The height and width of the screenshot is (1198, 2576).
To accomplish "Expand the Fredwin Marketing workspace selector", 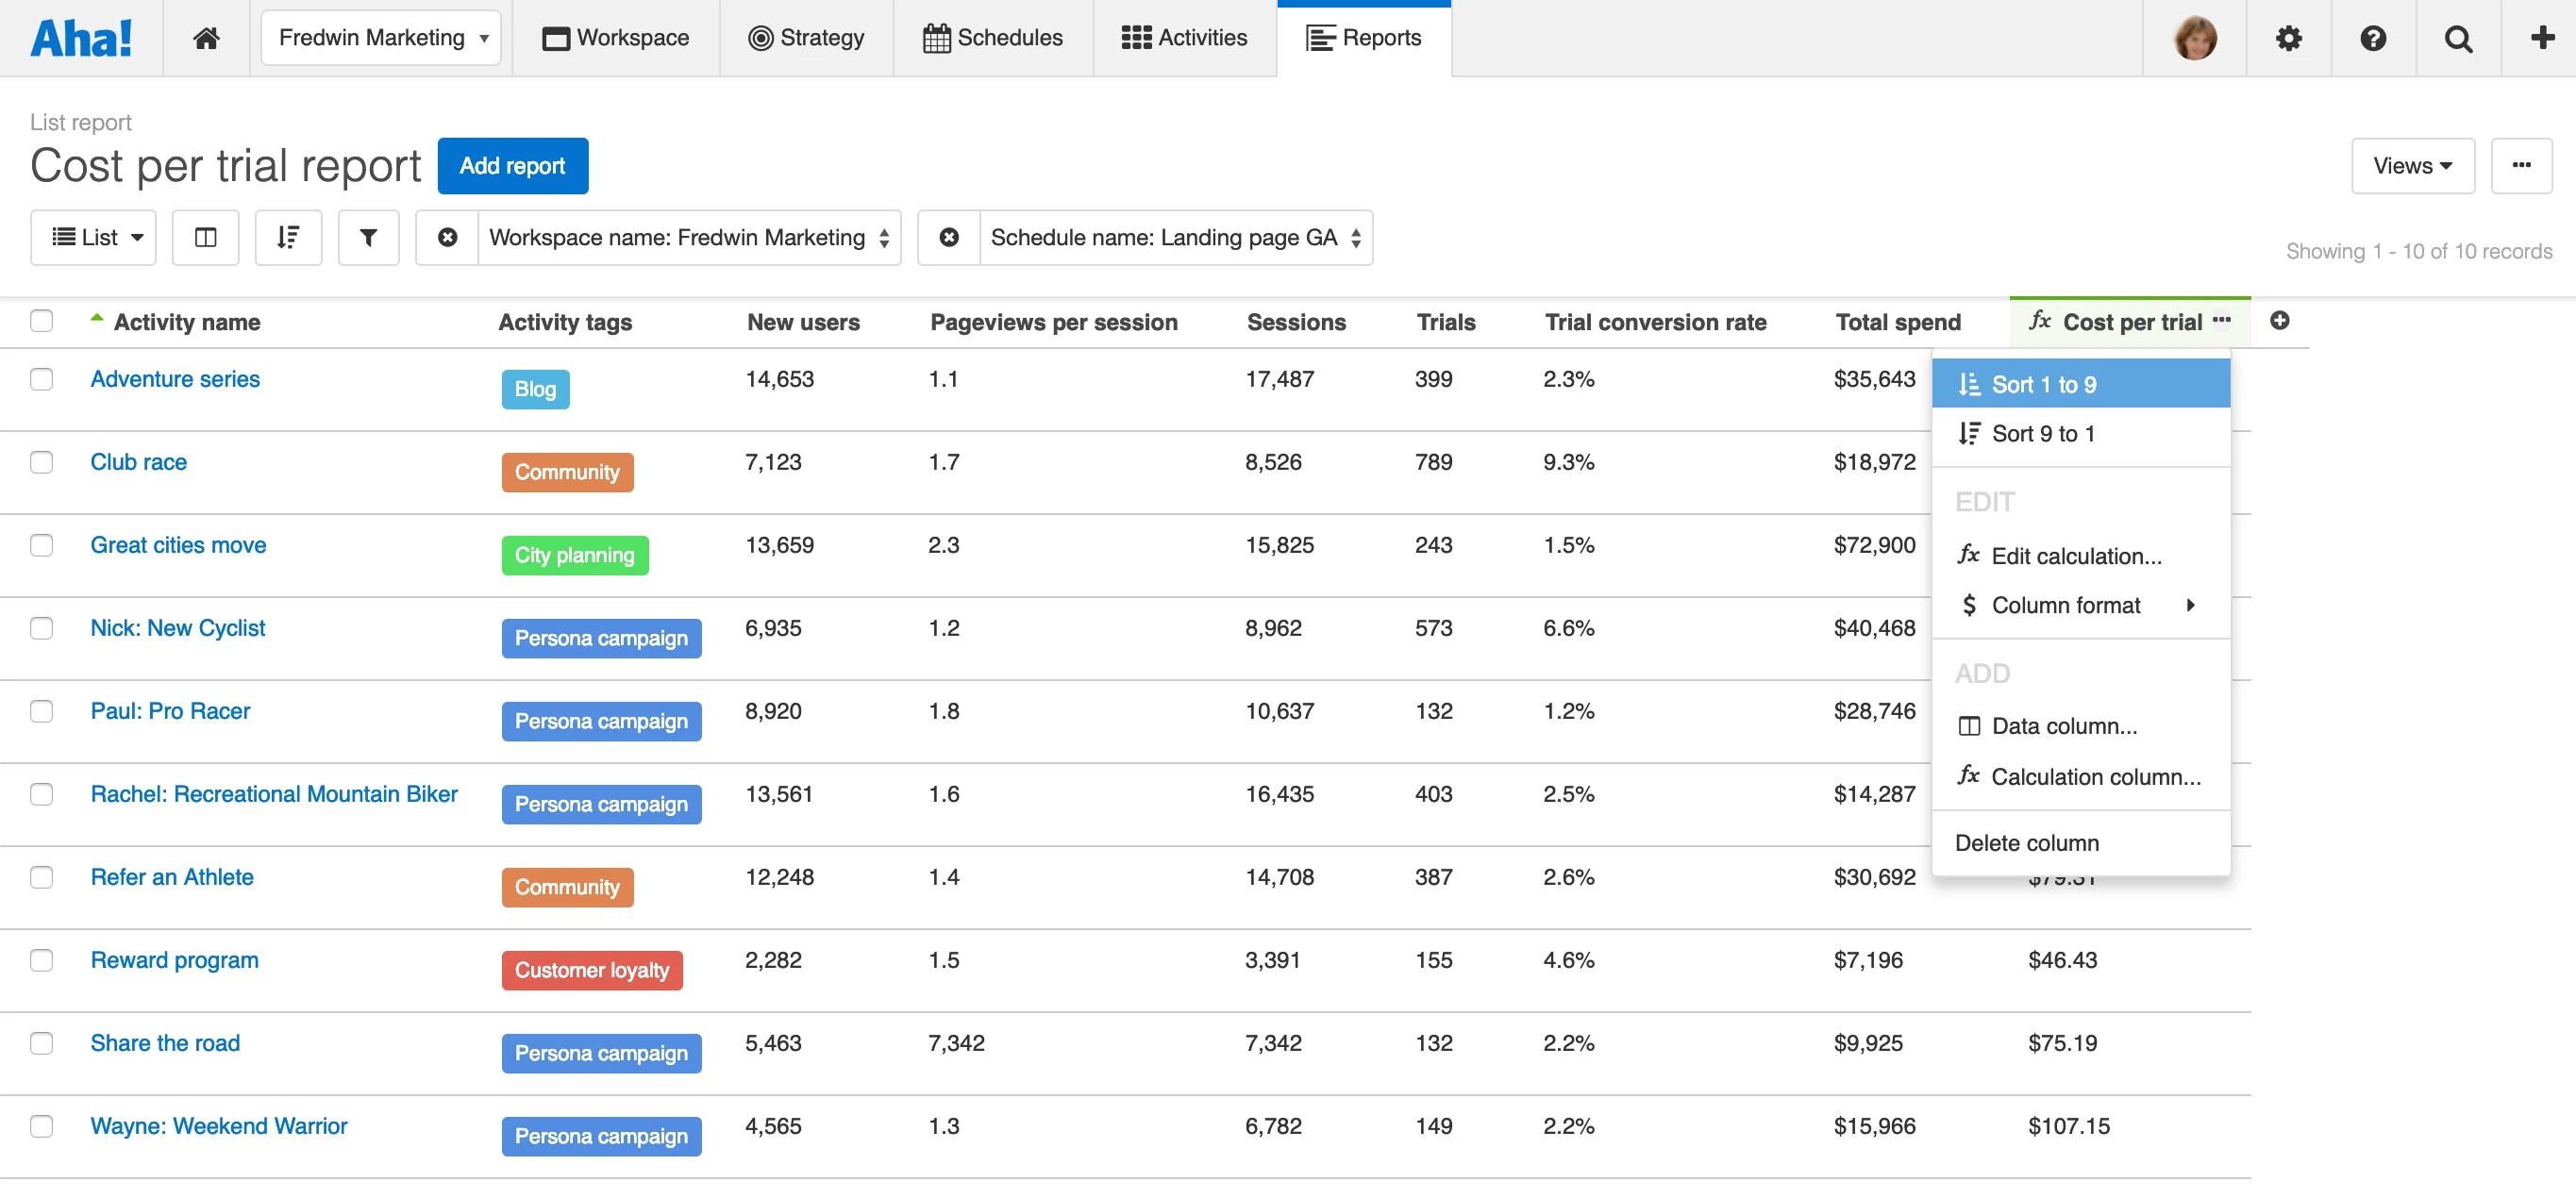I will pyautogui.click(x=380, y=38).
